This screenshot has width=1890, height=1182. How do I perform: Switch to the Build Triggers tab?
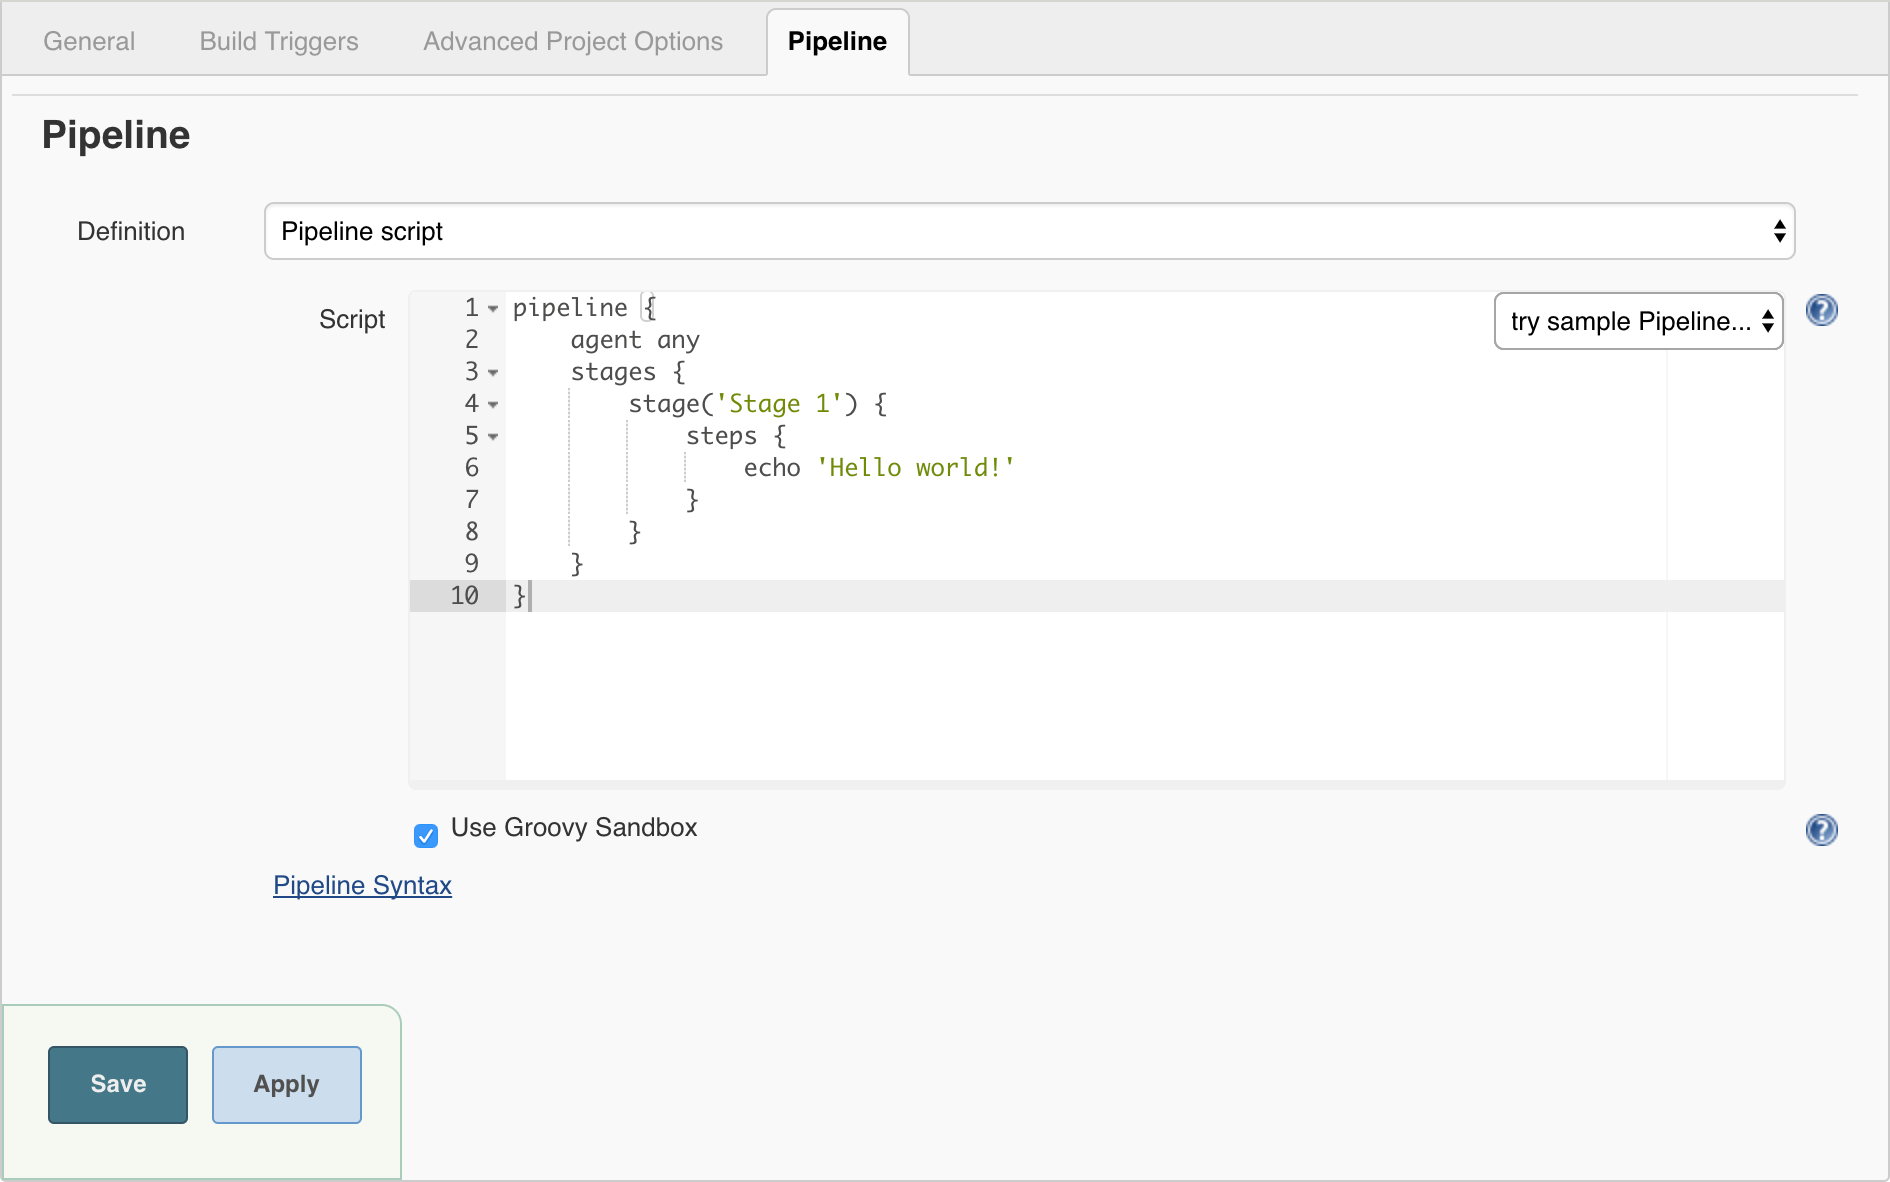point(279,41)
